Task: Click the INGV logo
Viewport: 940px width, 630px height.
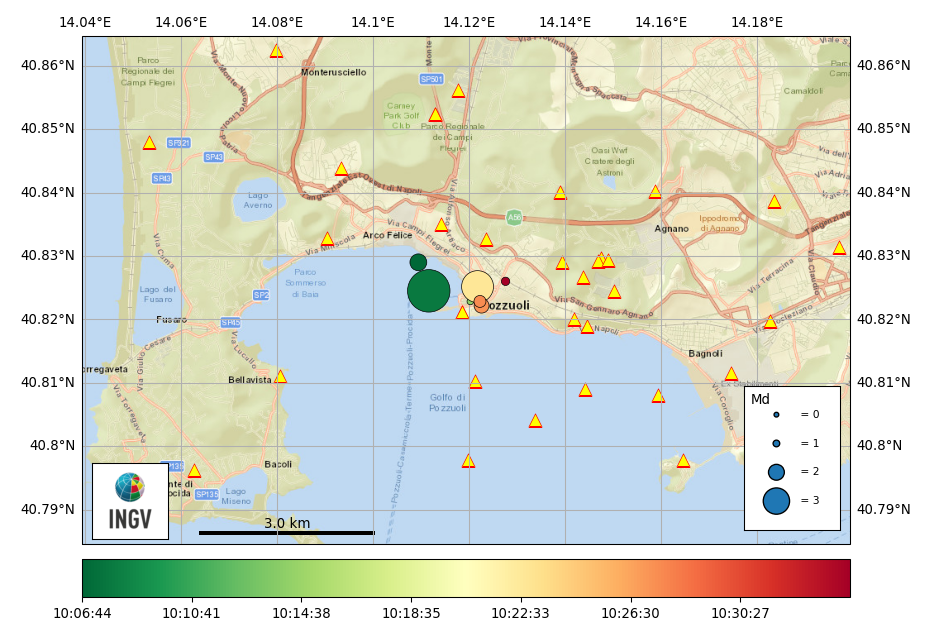Action: [130, 500]
